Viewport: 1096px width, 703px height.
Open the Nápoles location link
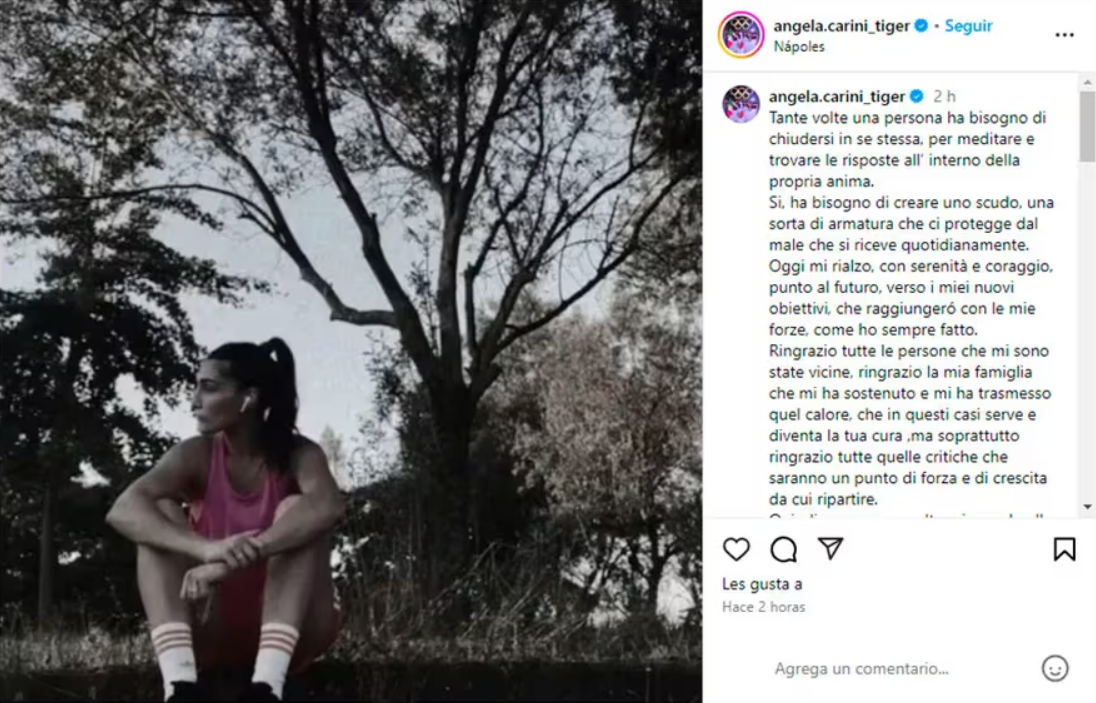(x=799, y=47)
